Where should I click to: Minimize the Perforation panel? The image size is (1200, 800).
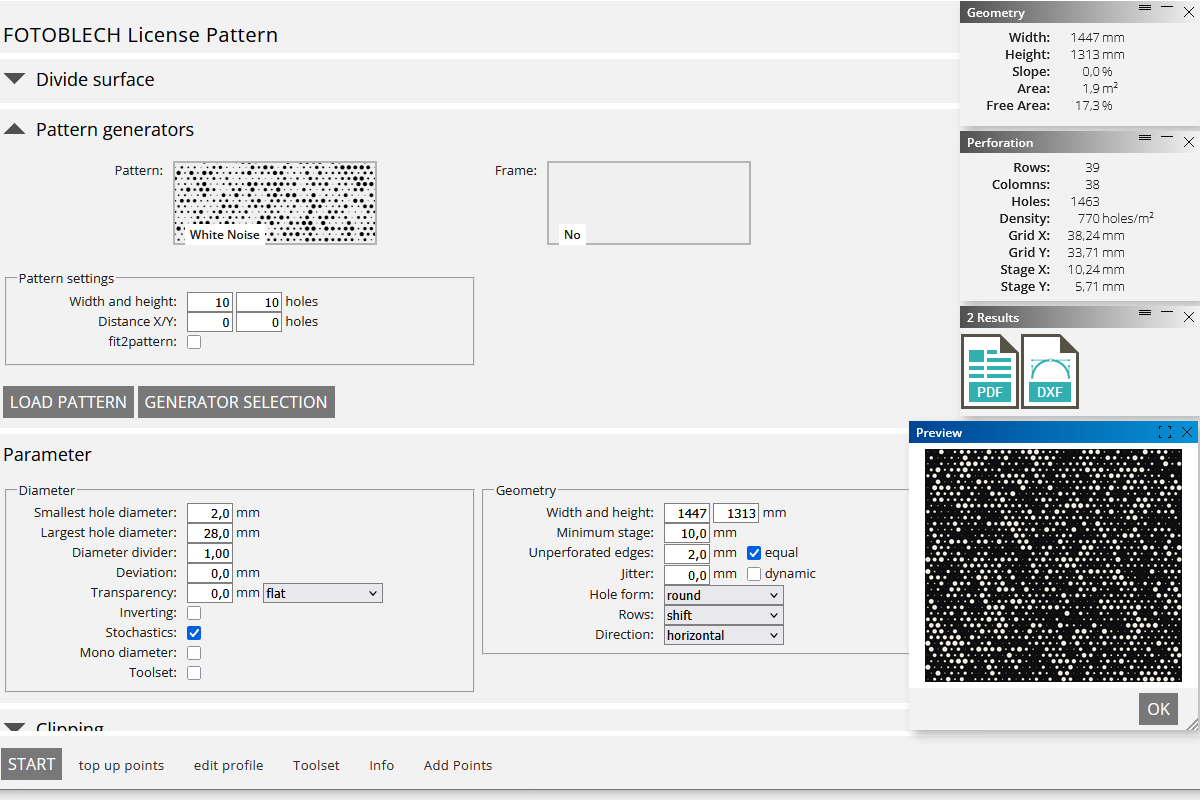pyautogui.click(x=1167, y=138)
